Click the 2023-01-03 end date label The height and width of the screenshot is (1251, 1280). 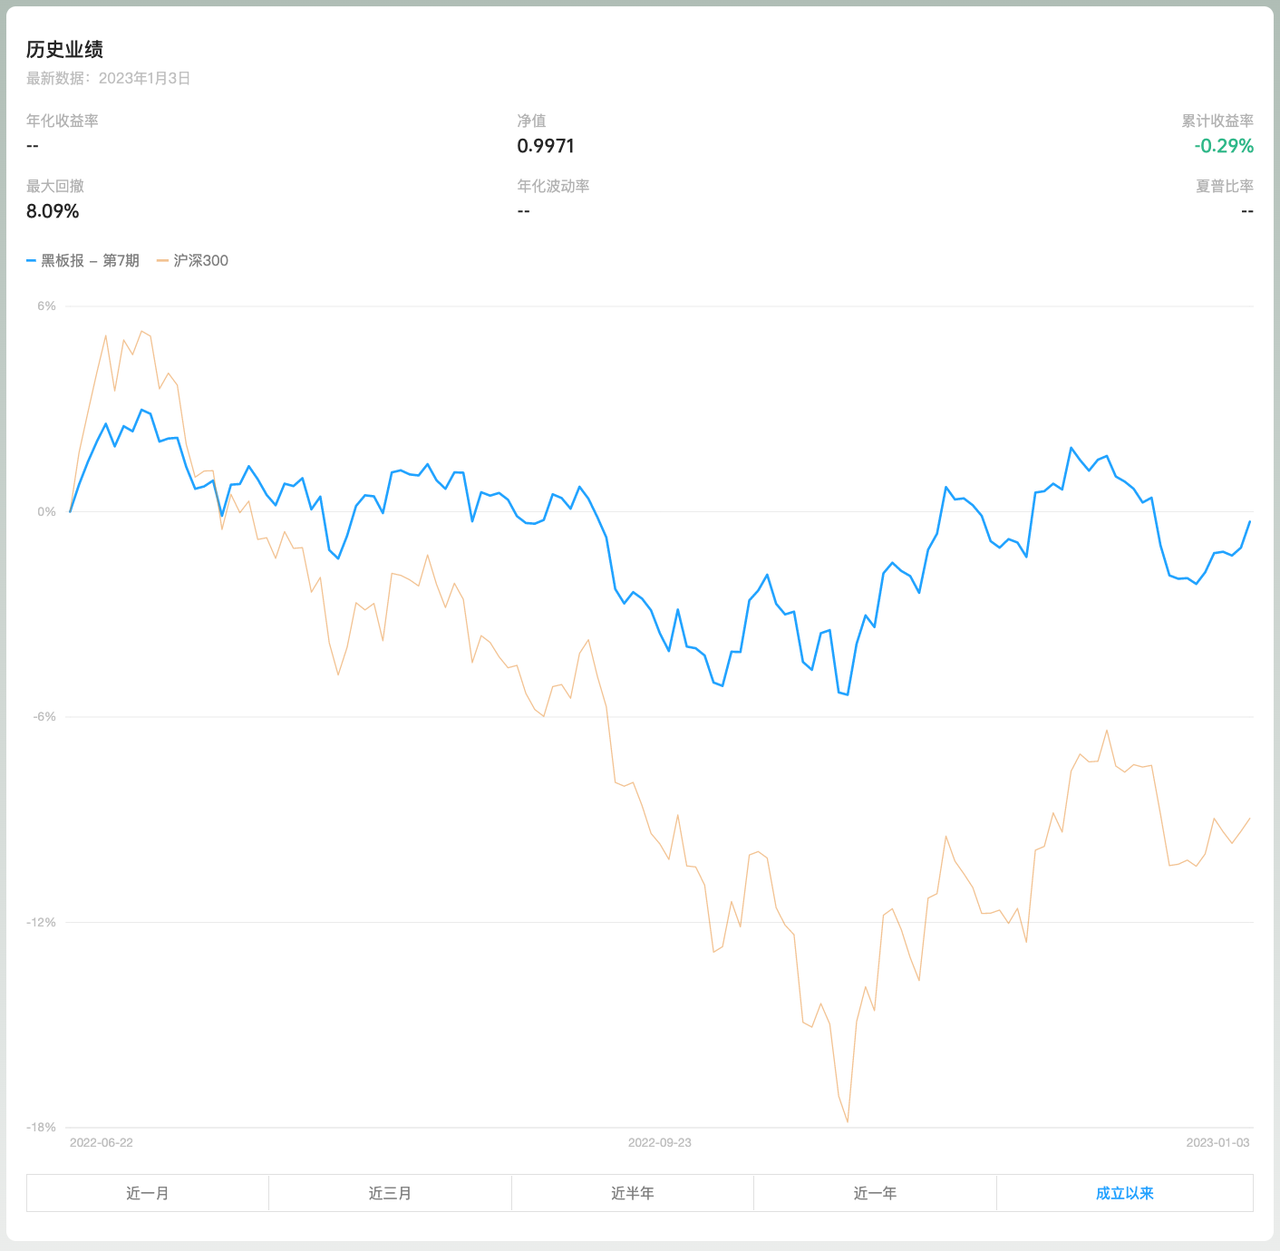coord(1217,1142)
